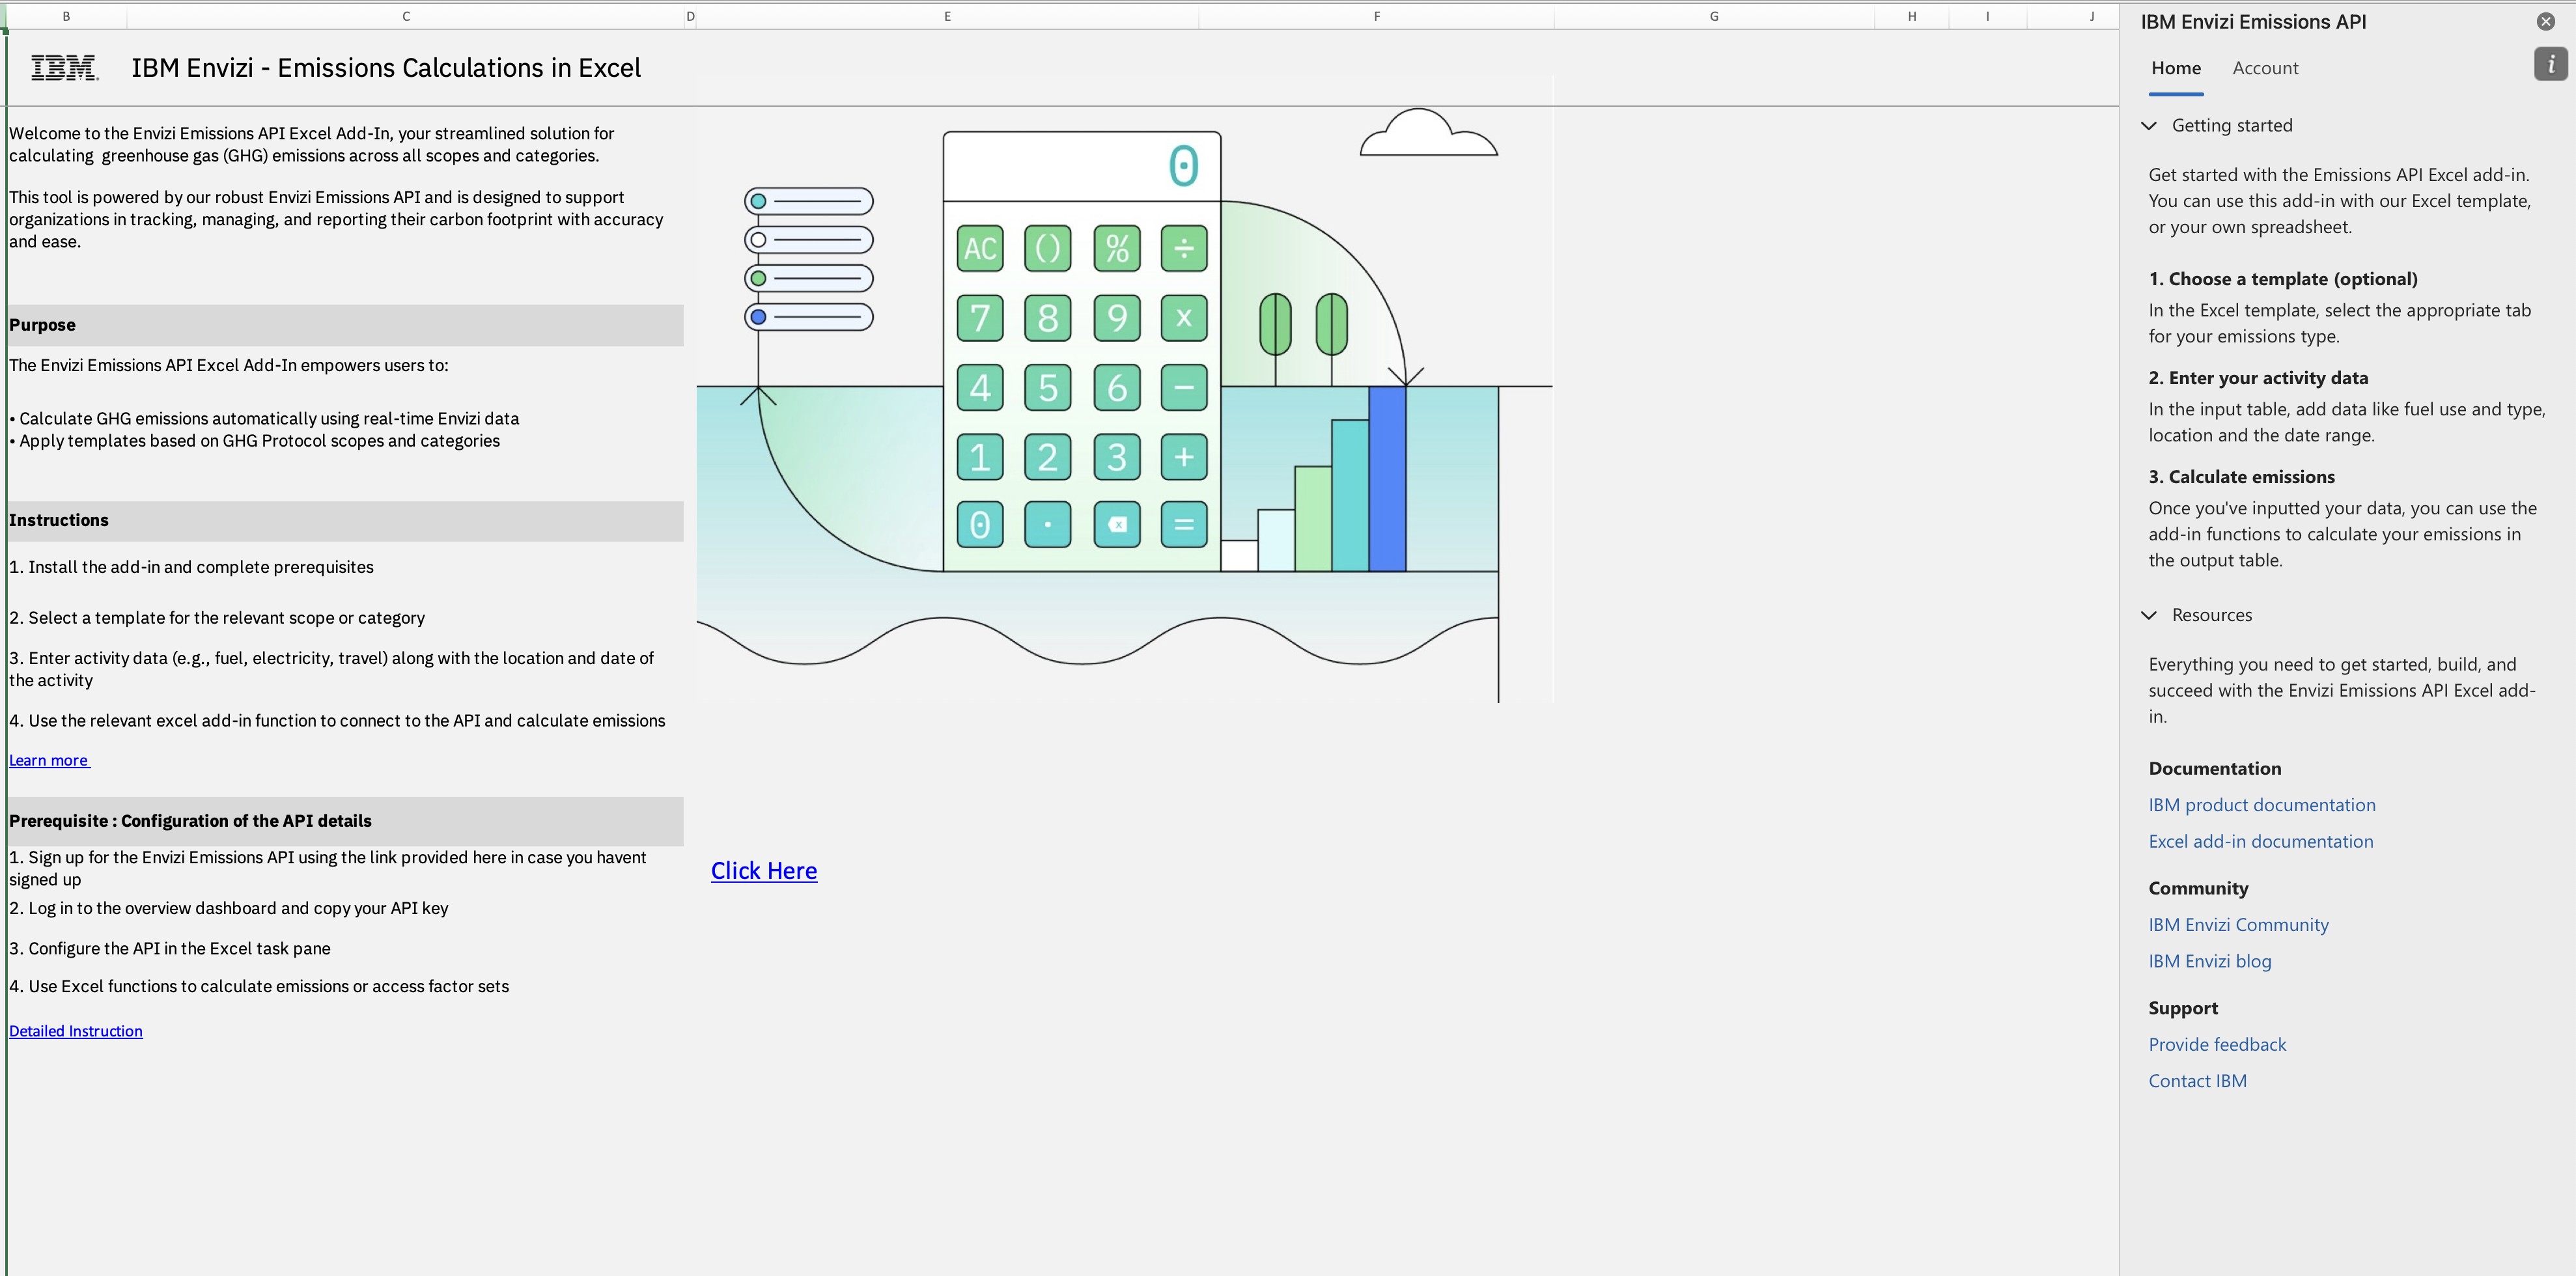Switch to the Home tab
The height and width of the screenshot is (1276, 2576).
point(2175,68)
